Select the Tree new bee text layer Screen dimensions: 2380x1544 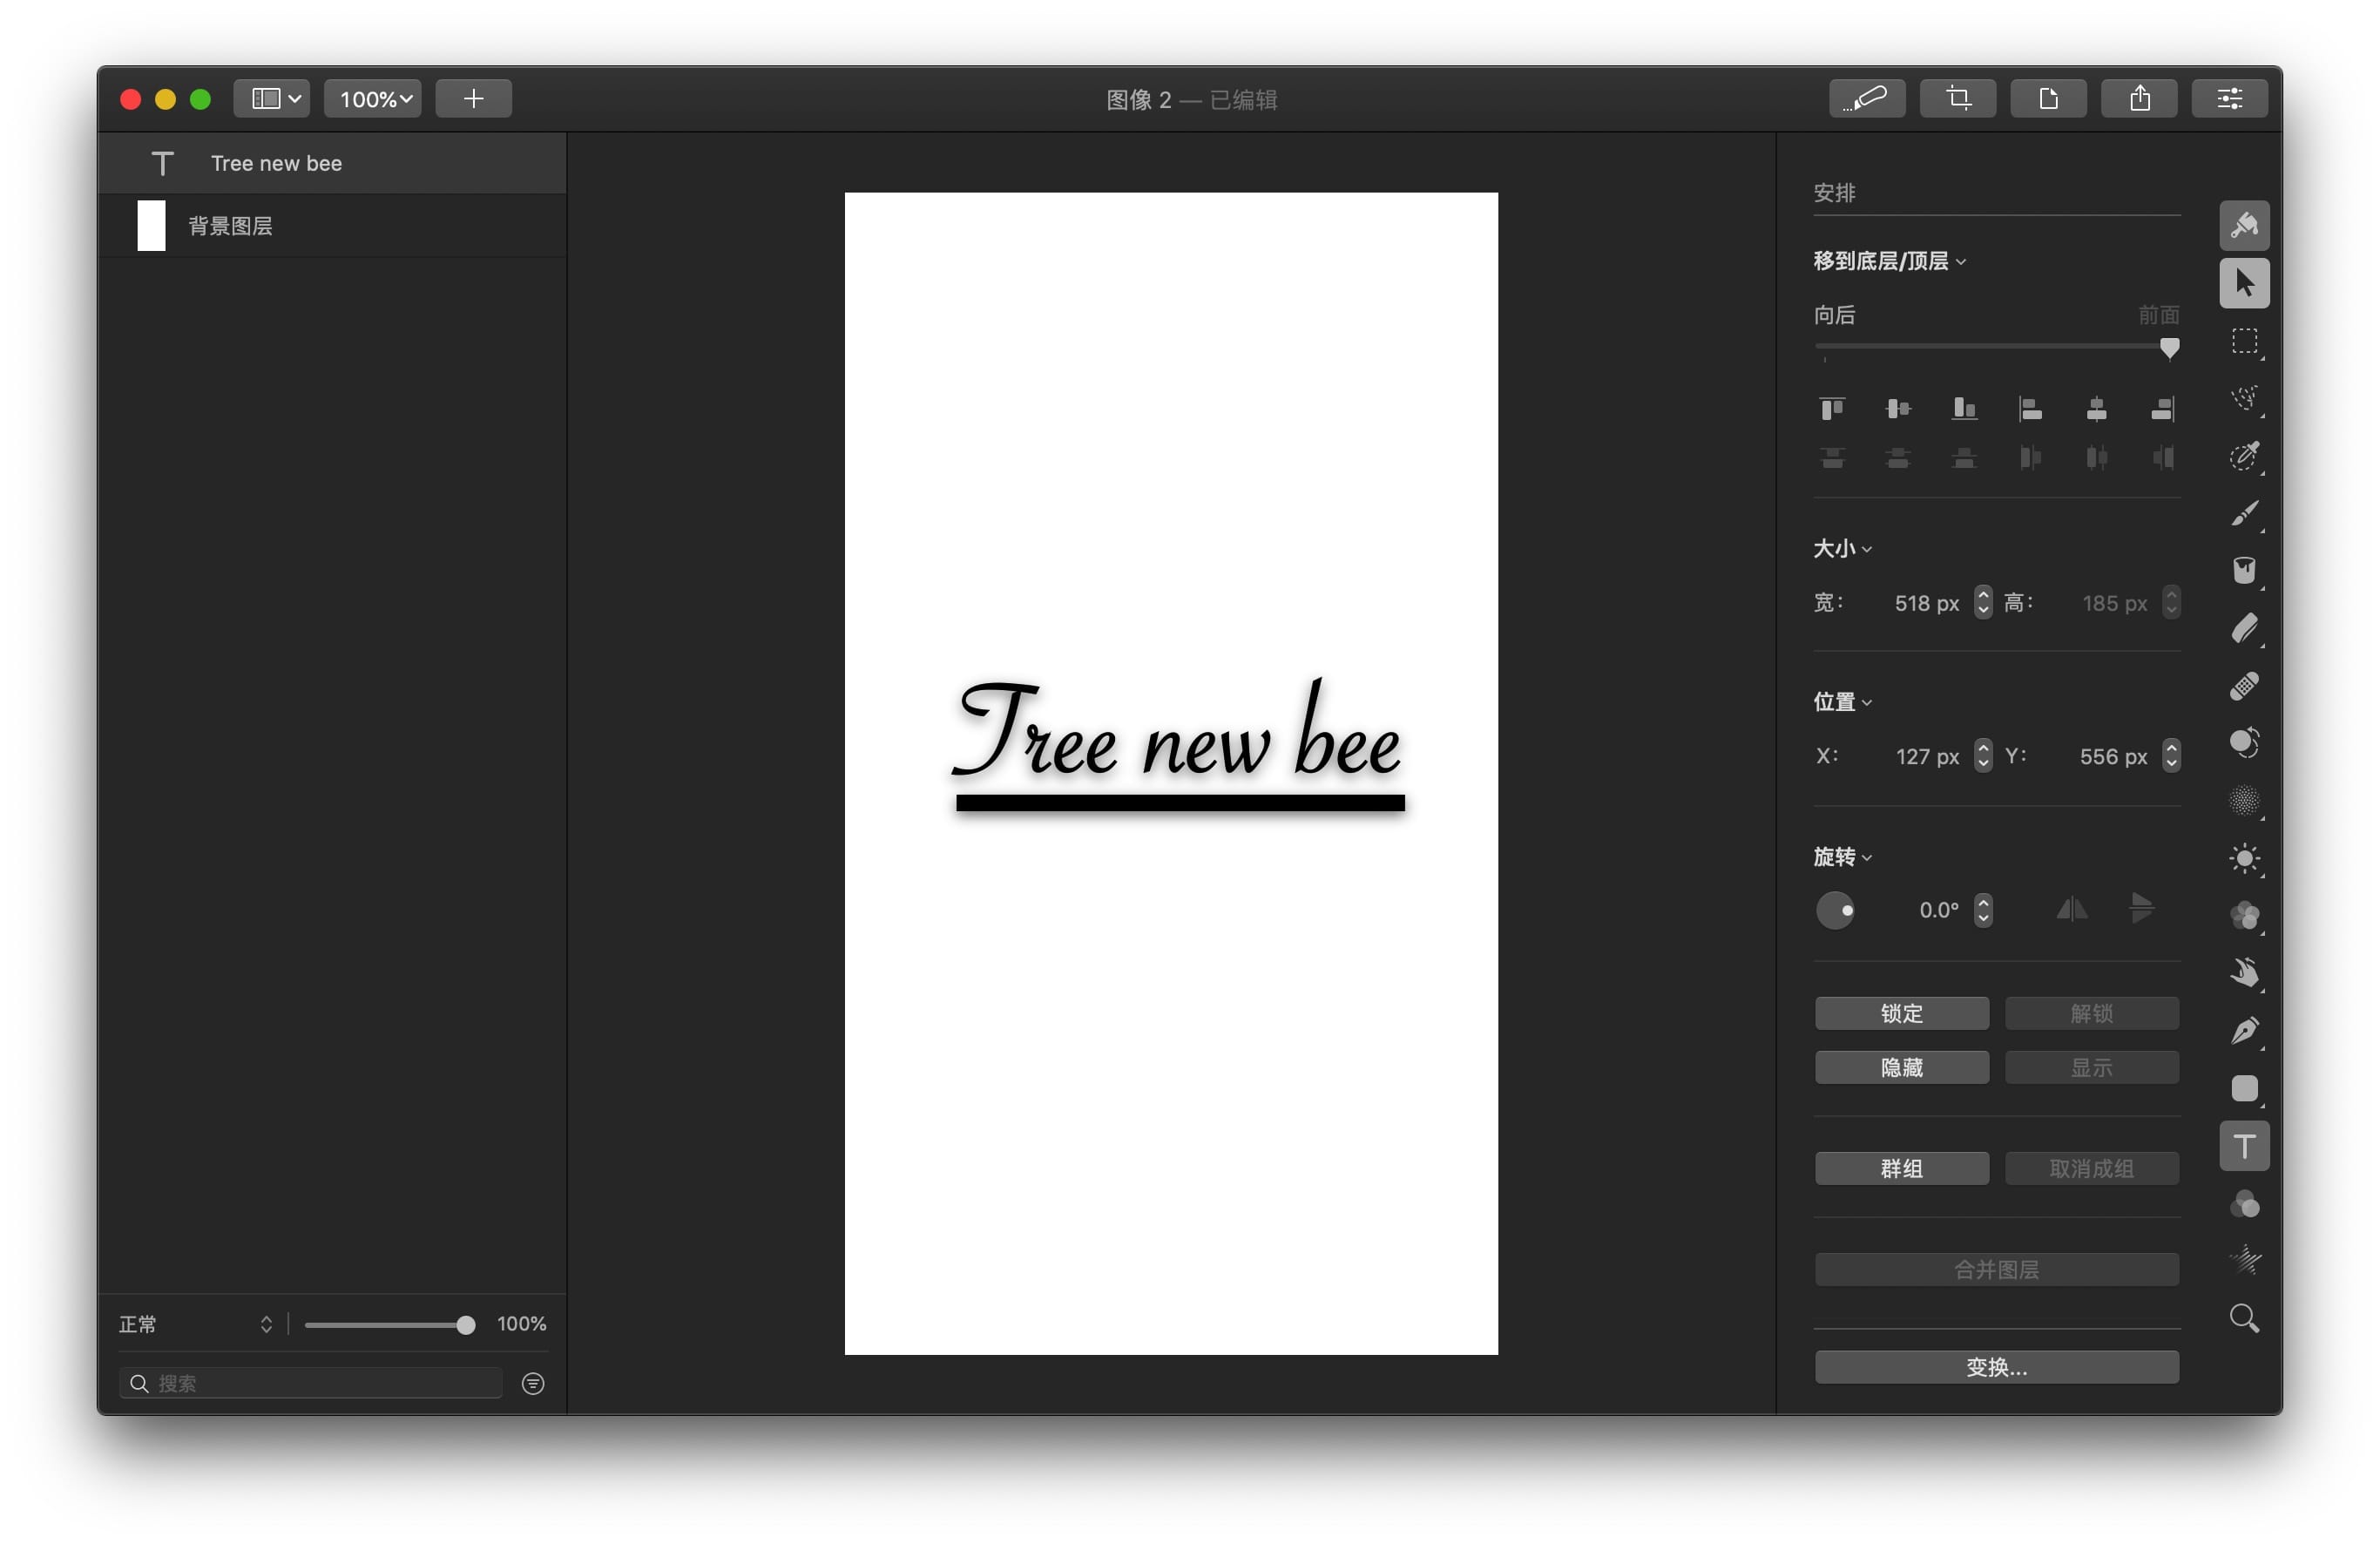coord(276,163)
